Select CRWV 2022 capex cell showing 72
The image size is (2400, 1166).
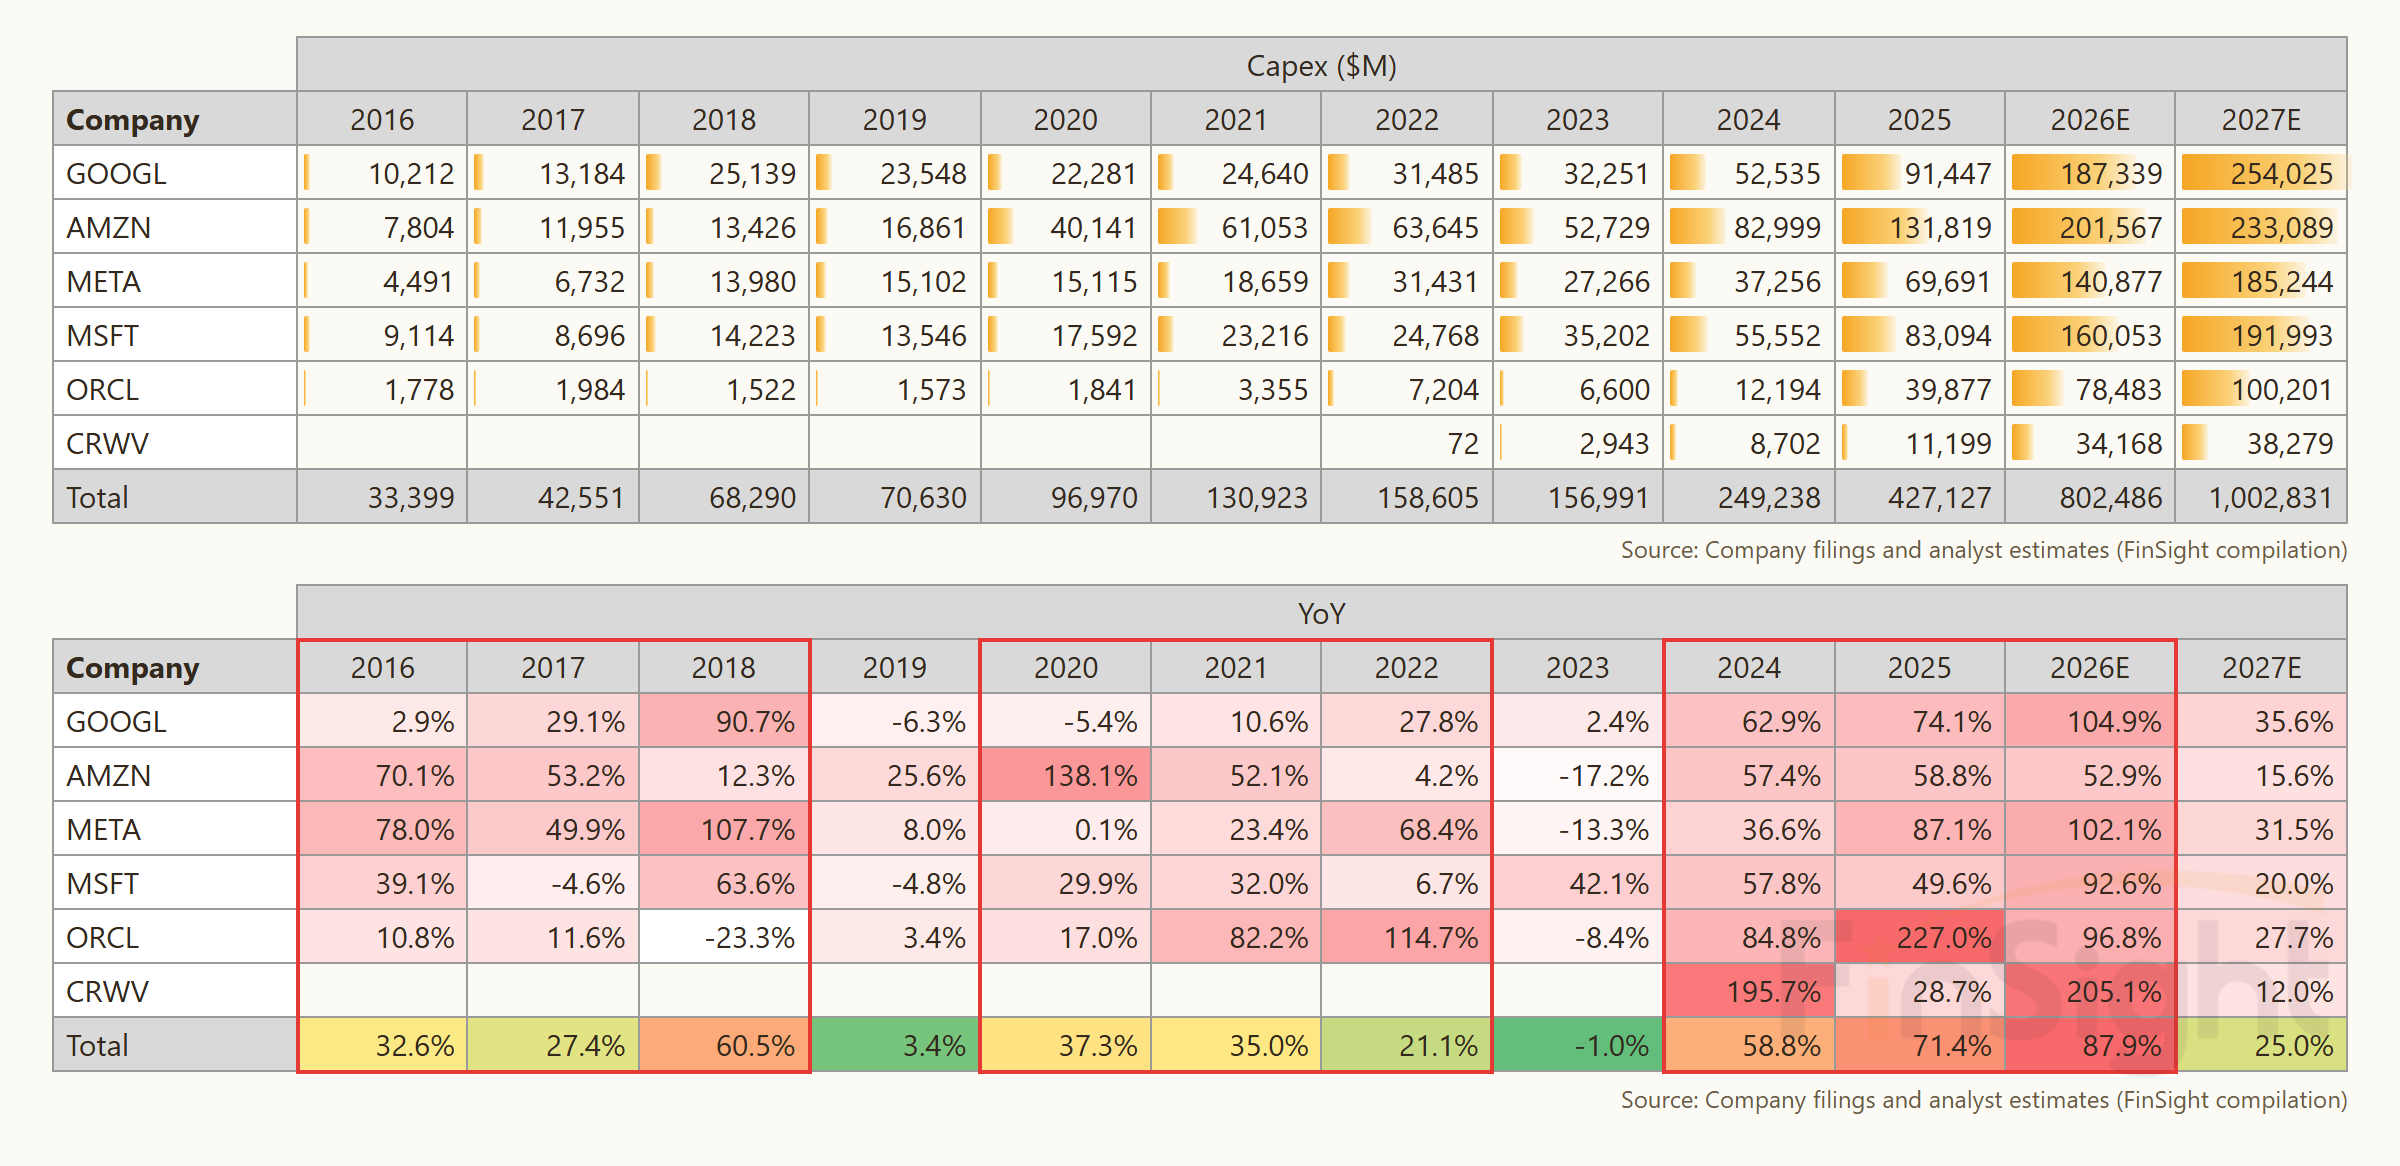click(1407, 443)
